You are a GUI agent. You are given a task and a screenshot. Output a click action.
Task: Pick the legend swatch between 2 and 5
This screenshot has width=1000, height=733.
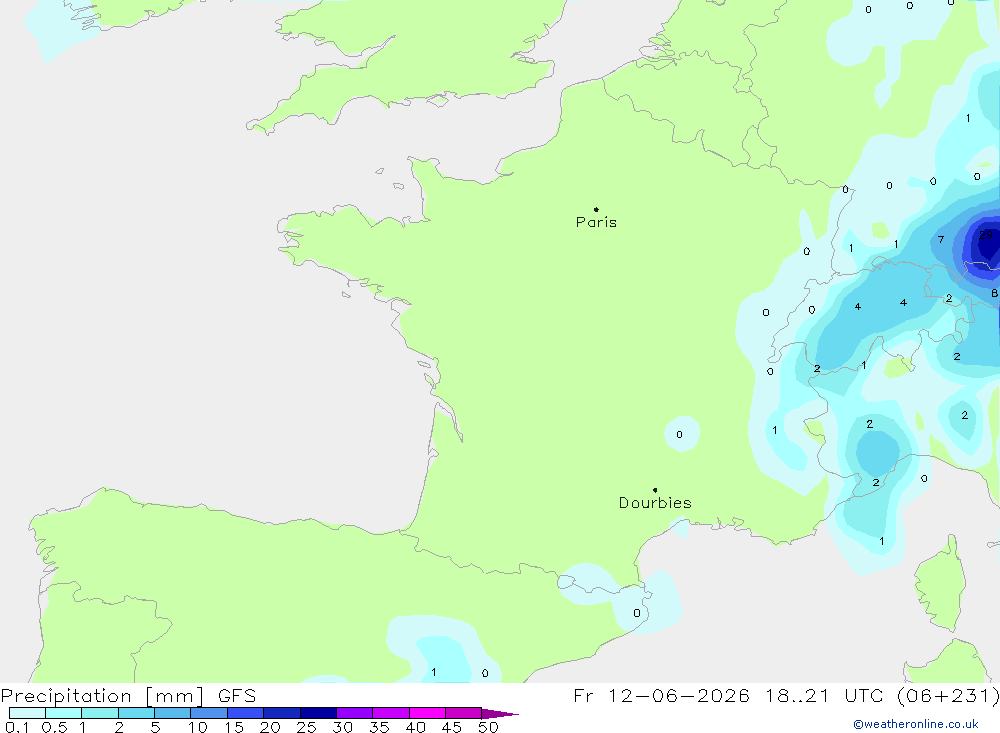click(x=136, y=713)
